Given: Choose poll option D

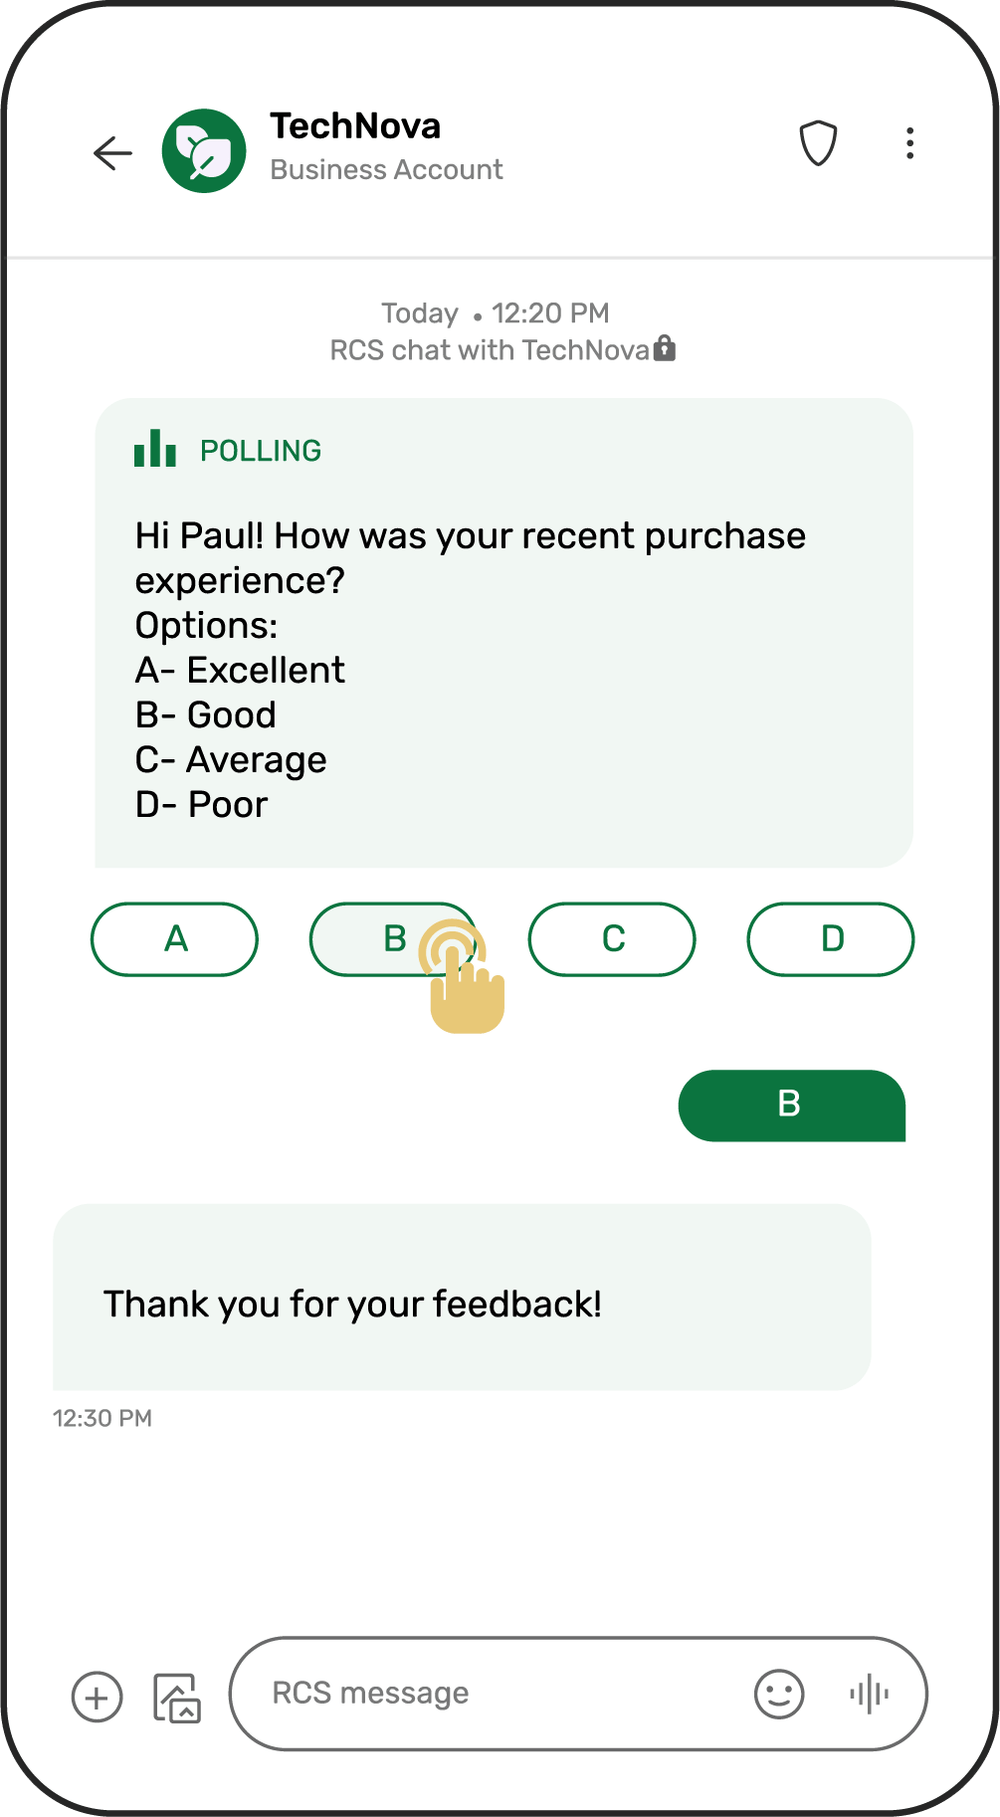Looking at the screenshot, I should point(831,939).
